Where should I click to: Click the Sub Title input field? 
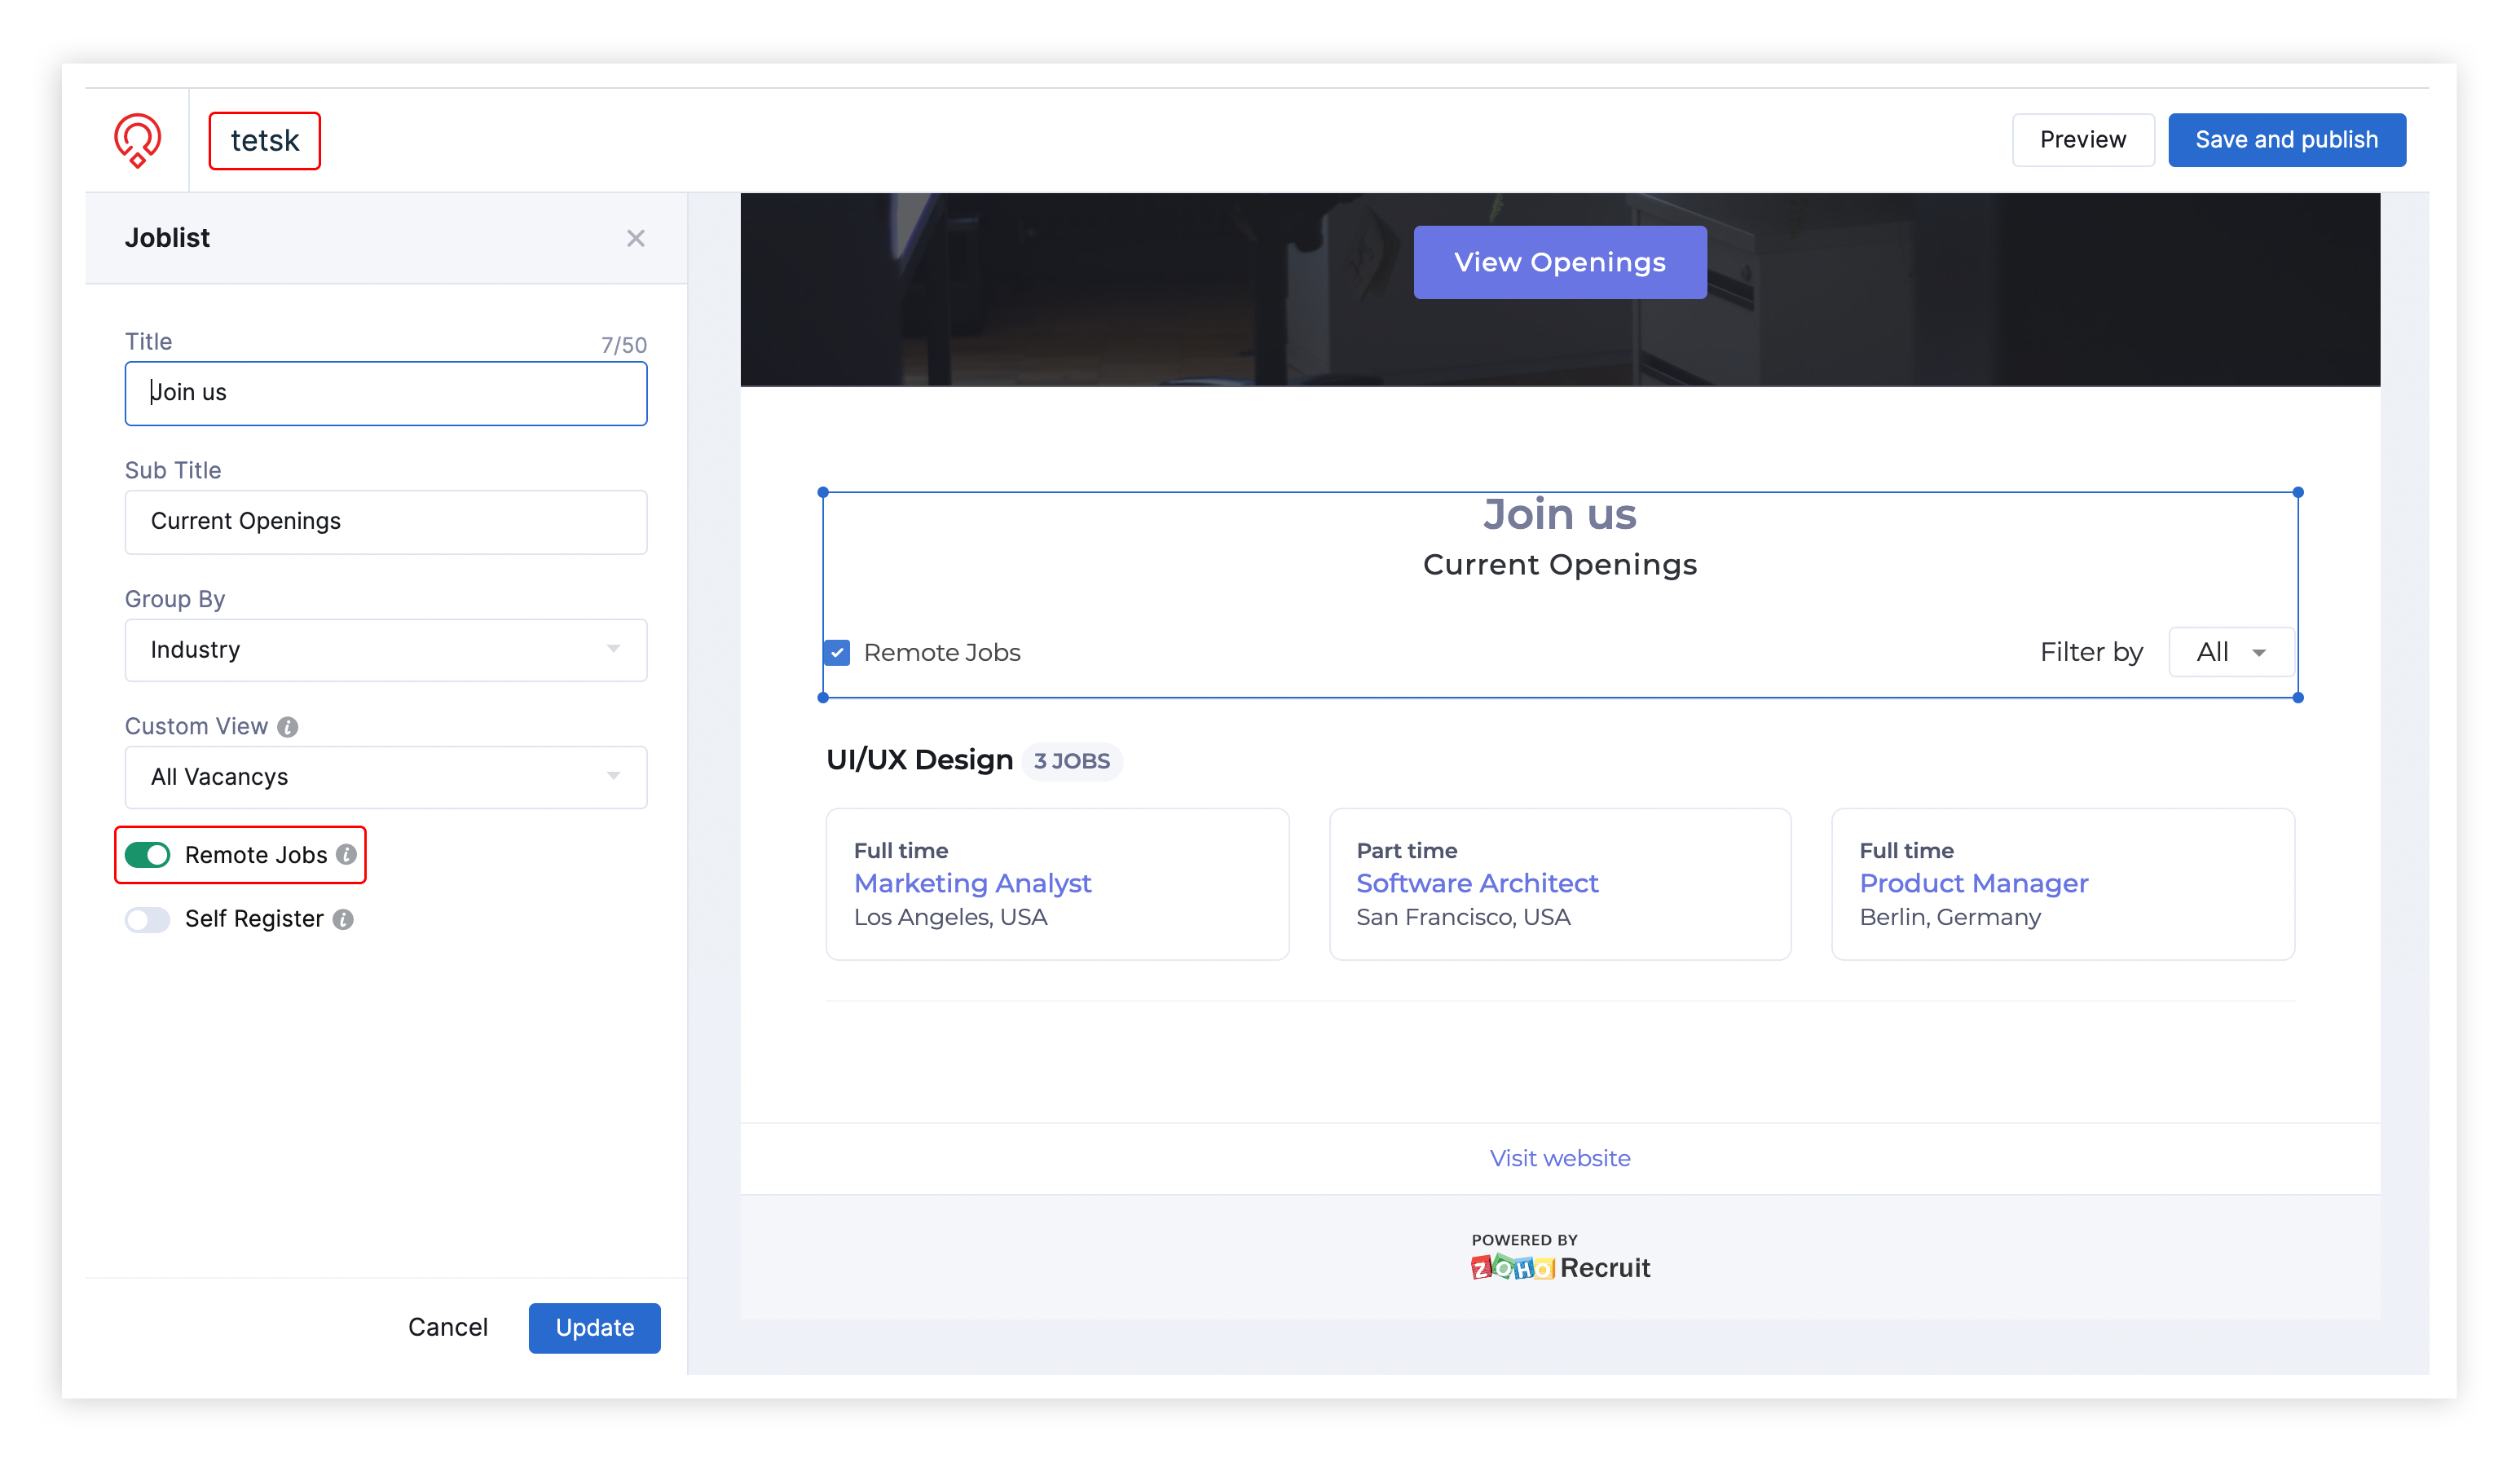(385, 522)
